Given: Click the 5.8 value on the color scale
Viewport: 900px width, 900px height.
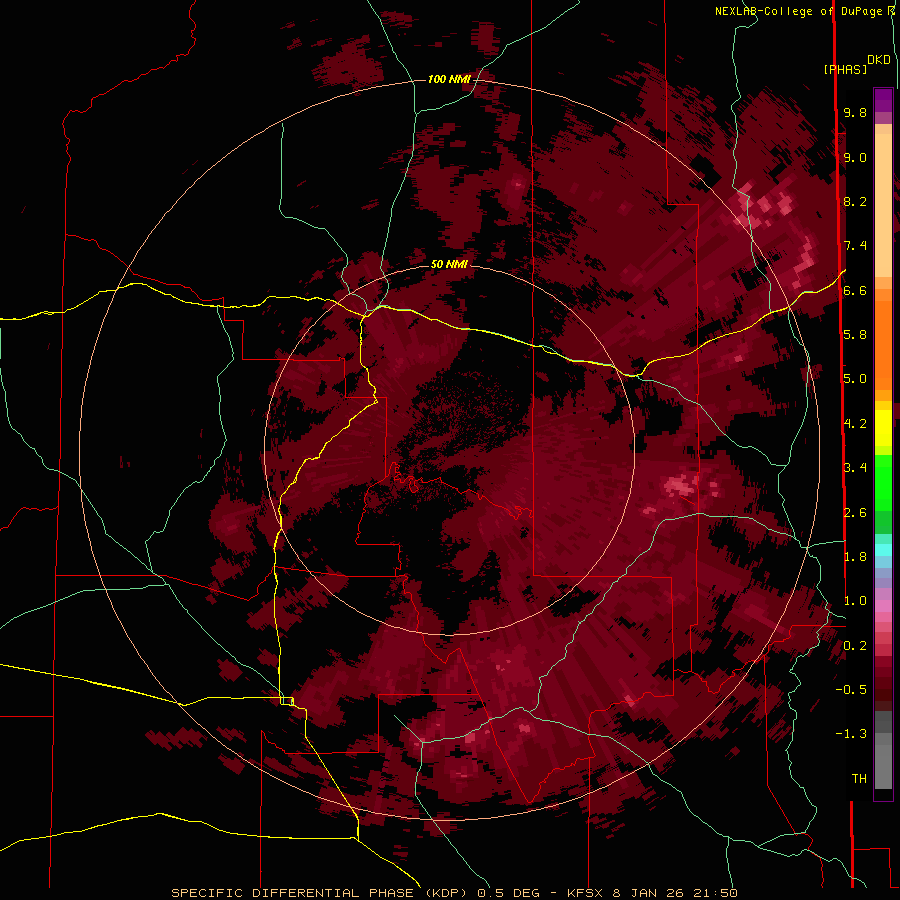Looking at the screenshot, I should coord(855,335).
